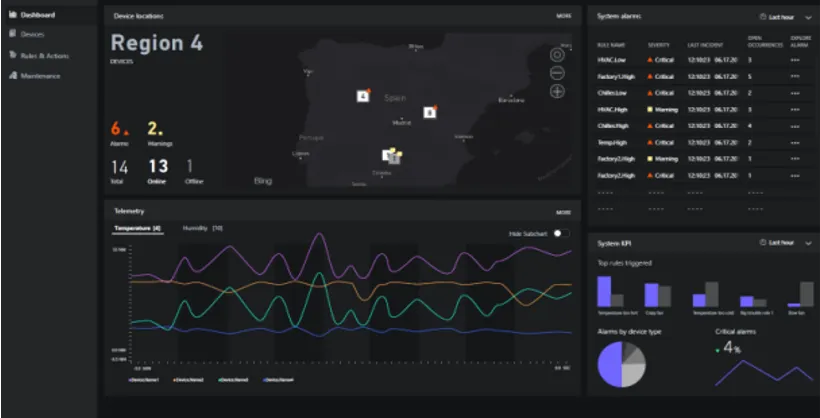Viewport: 820px width, 418px height.
Task: Click the Devices icon in sidebar
Action: pyautogui.click(x=12, y=35)
